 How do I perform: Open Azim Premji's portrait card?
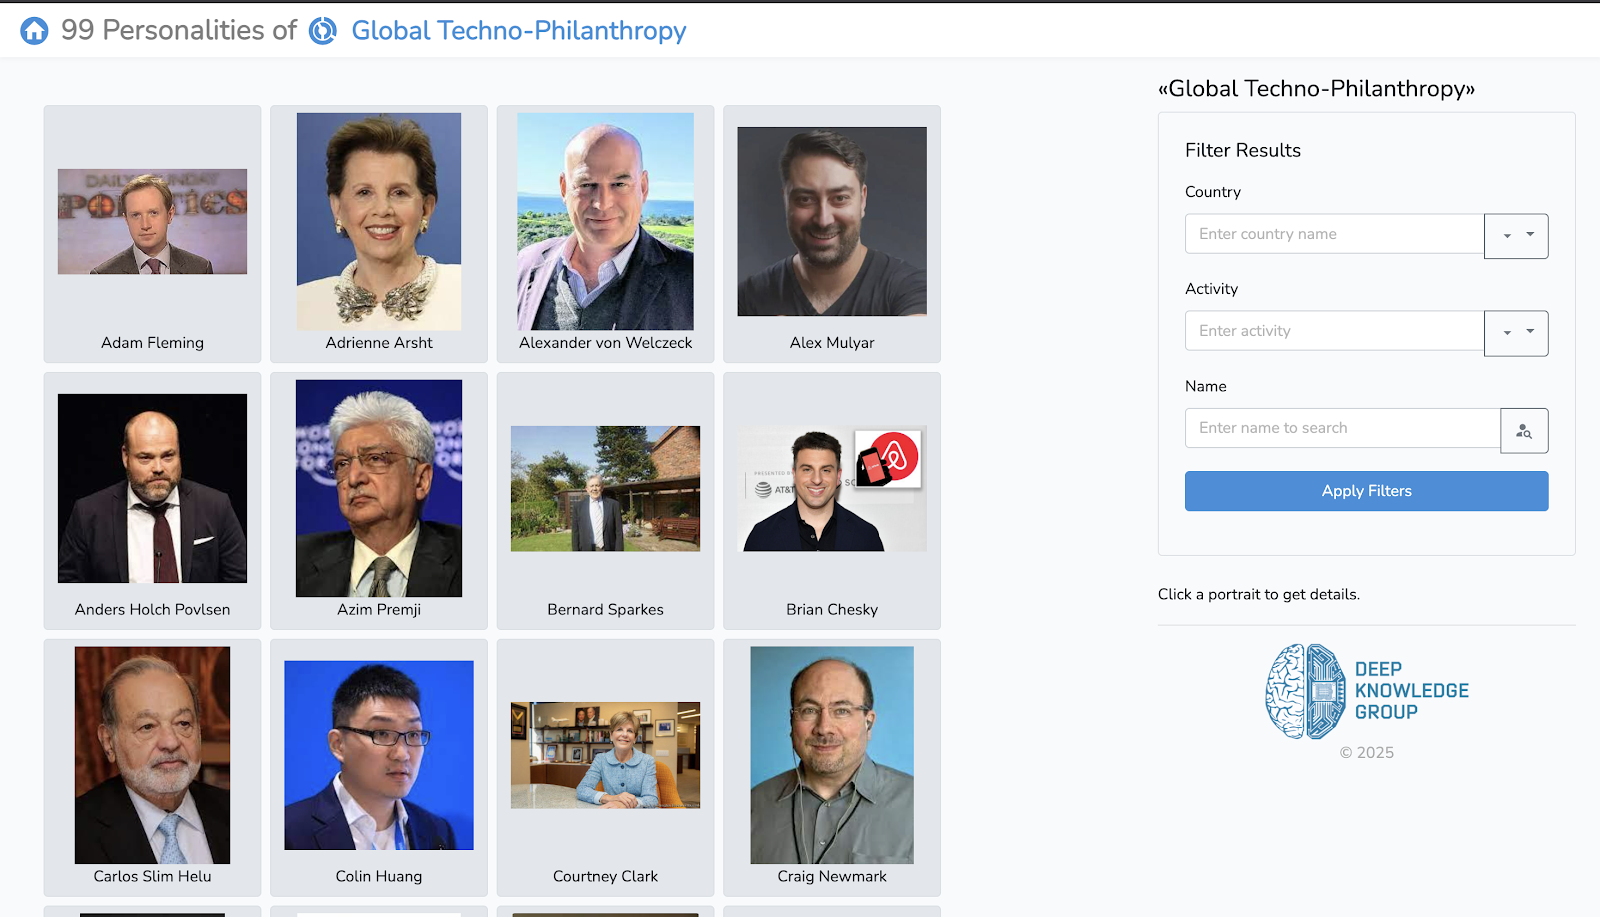379,488
